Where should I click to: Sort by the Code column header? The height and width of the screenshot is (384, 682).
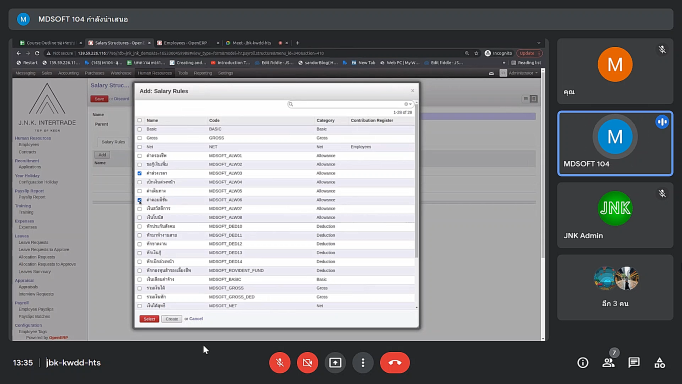pyautogui.click(x=214, y=120)
